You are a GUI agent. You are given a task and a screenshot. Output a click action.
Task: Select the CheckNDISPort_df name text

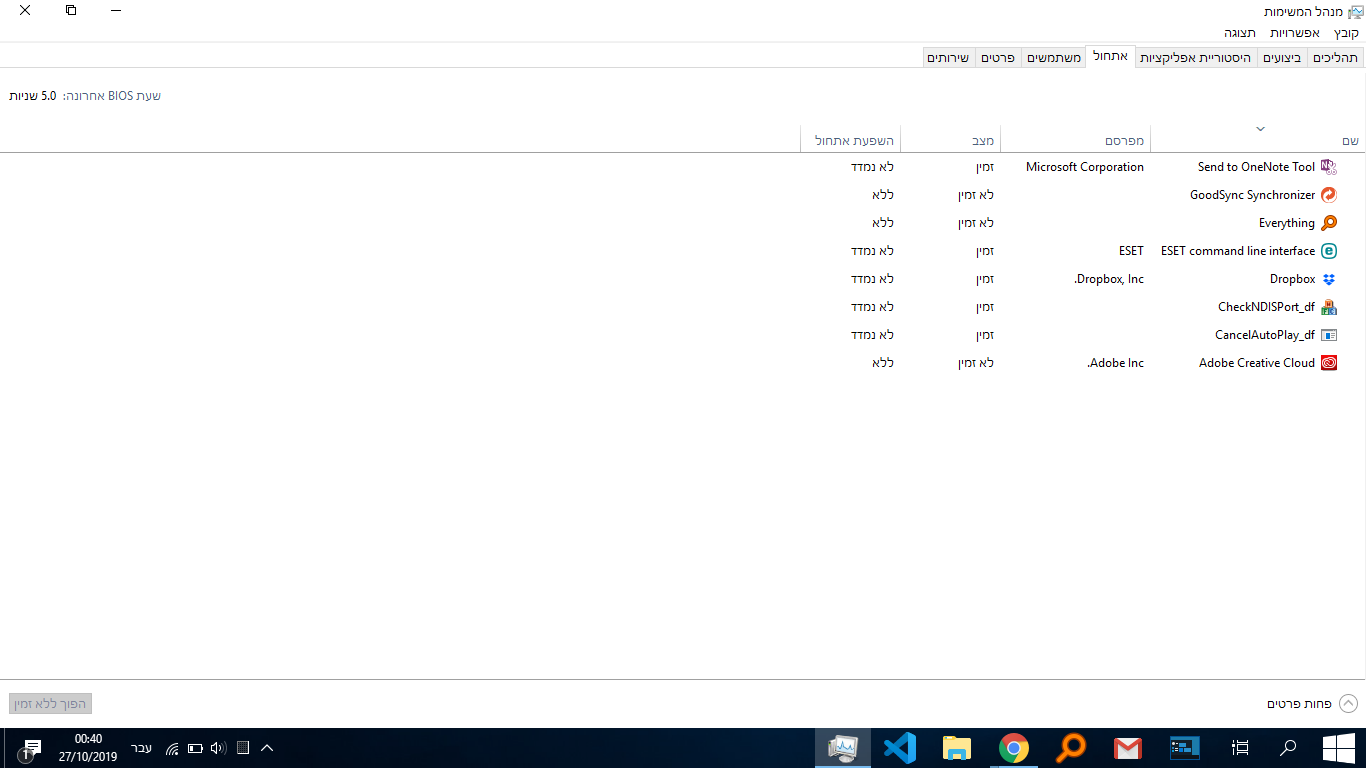click(1266, 307)
